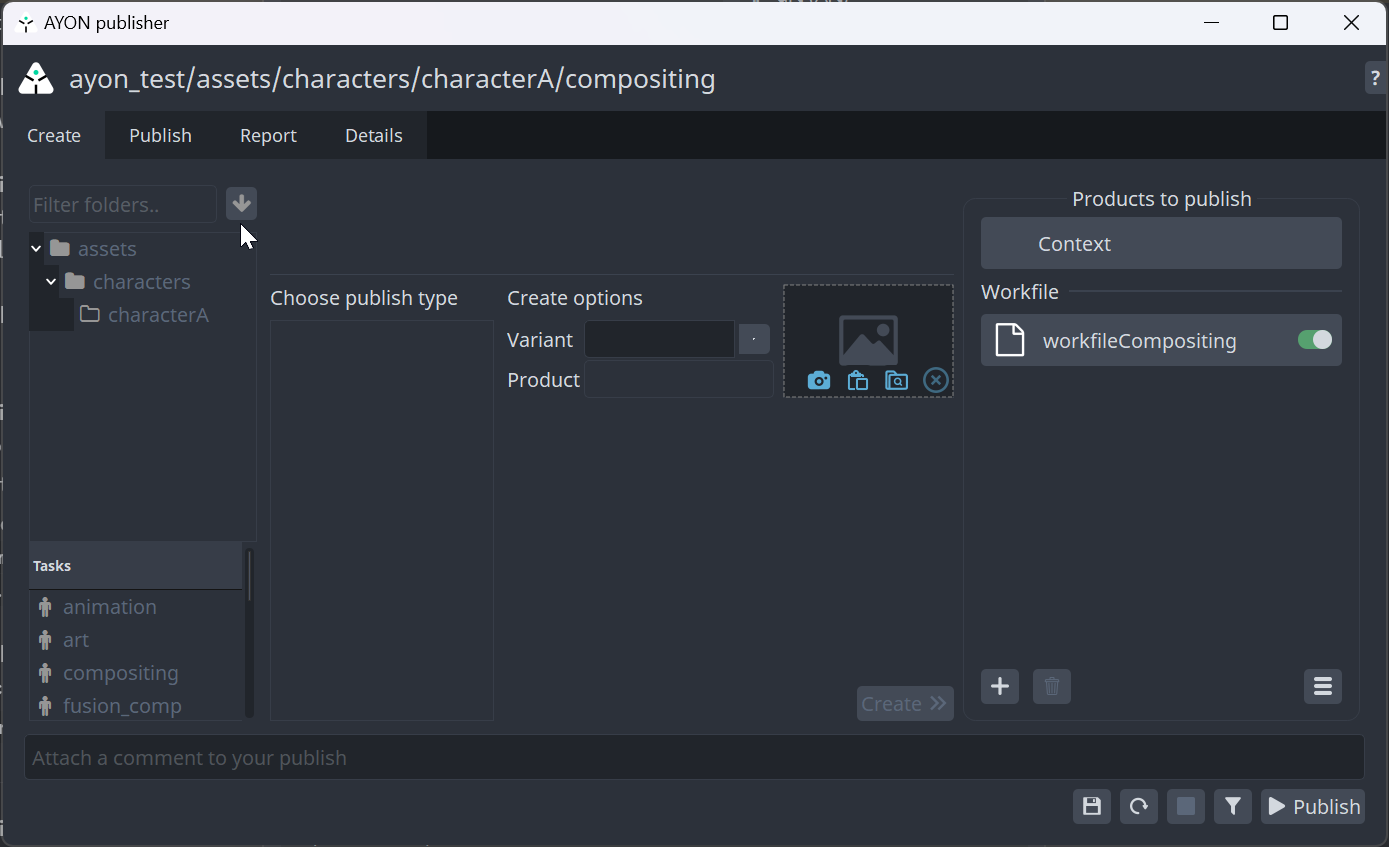Collapse the characters folder arrow

pos(52,282)
